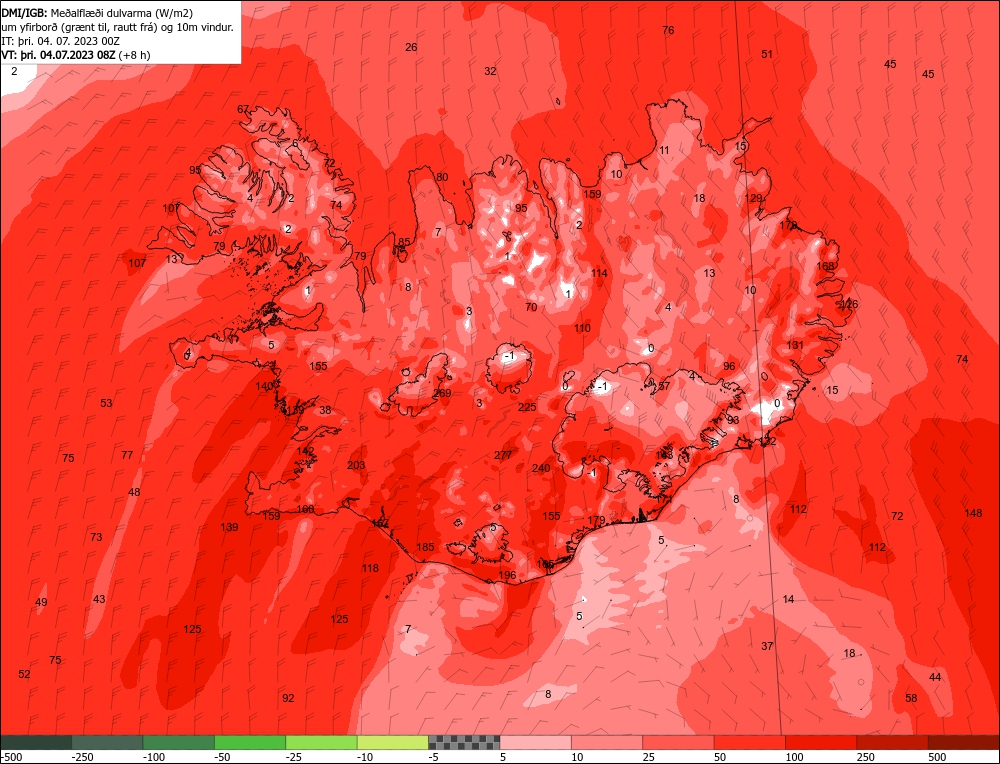Click the '-250' label on the color scale
1000x764 pixels.
81,756
